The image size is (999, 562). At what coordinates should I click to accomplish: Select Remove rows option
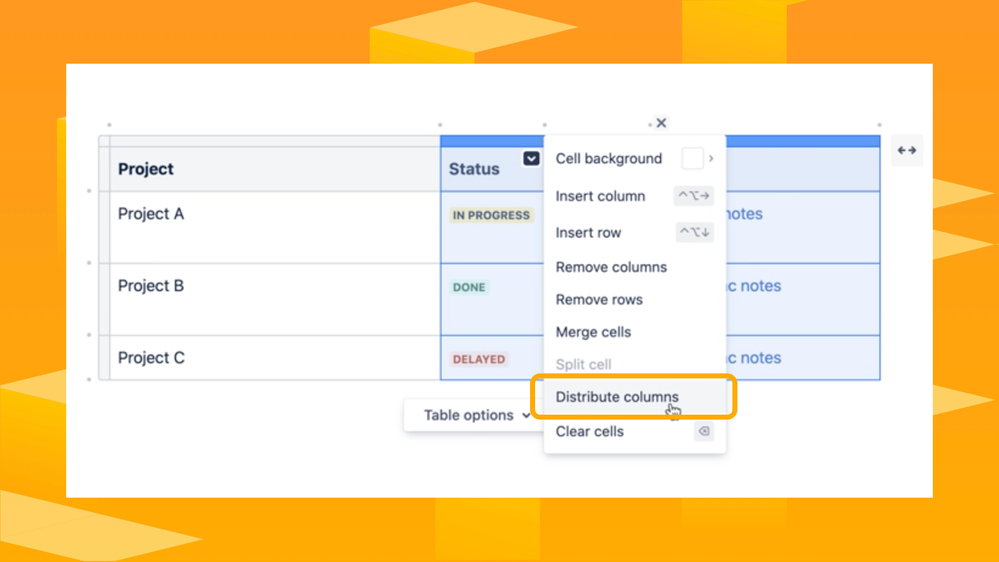click(x=635, y=299)
